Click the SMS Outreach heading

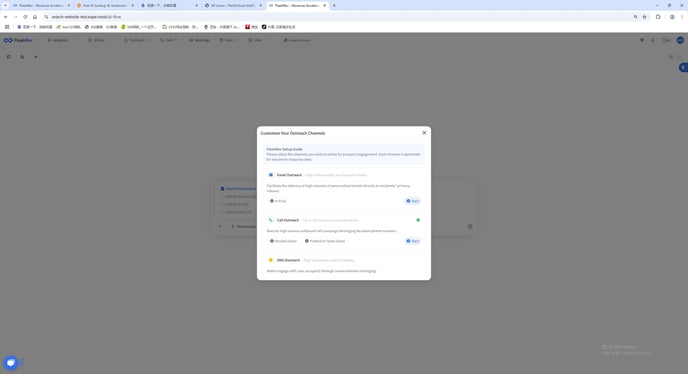pyautogui.click(x=288, y=260)
